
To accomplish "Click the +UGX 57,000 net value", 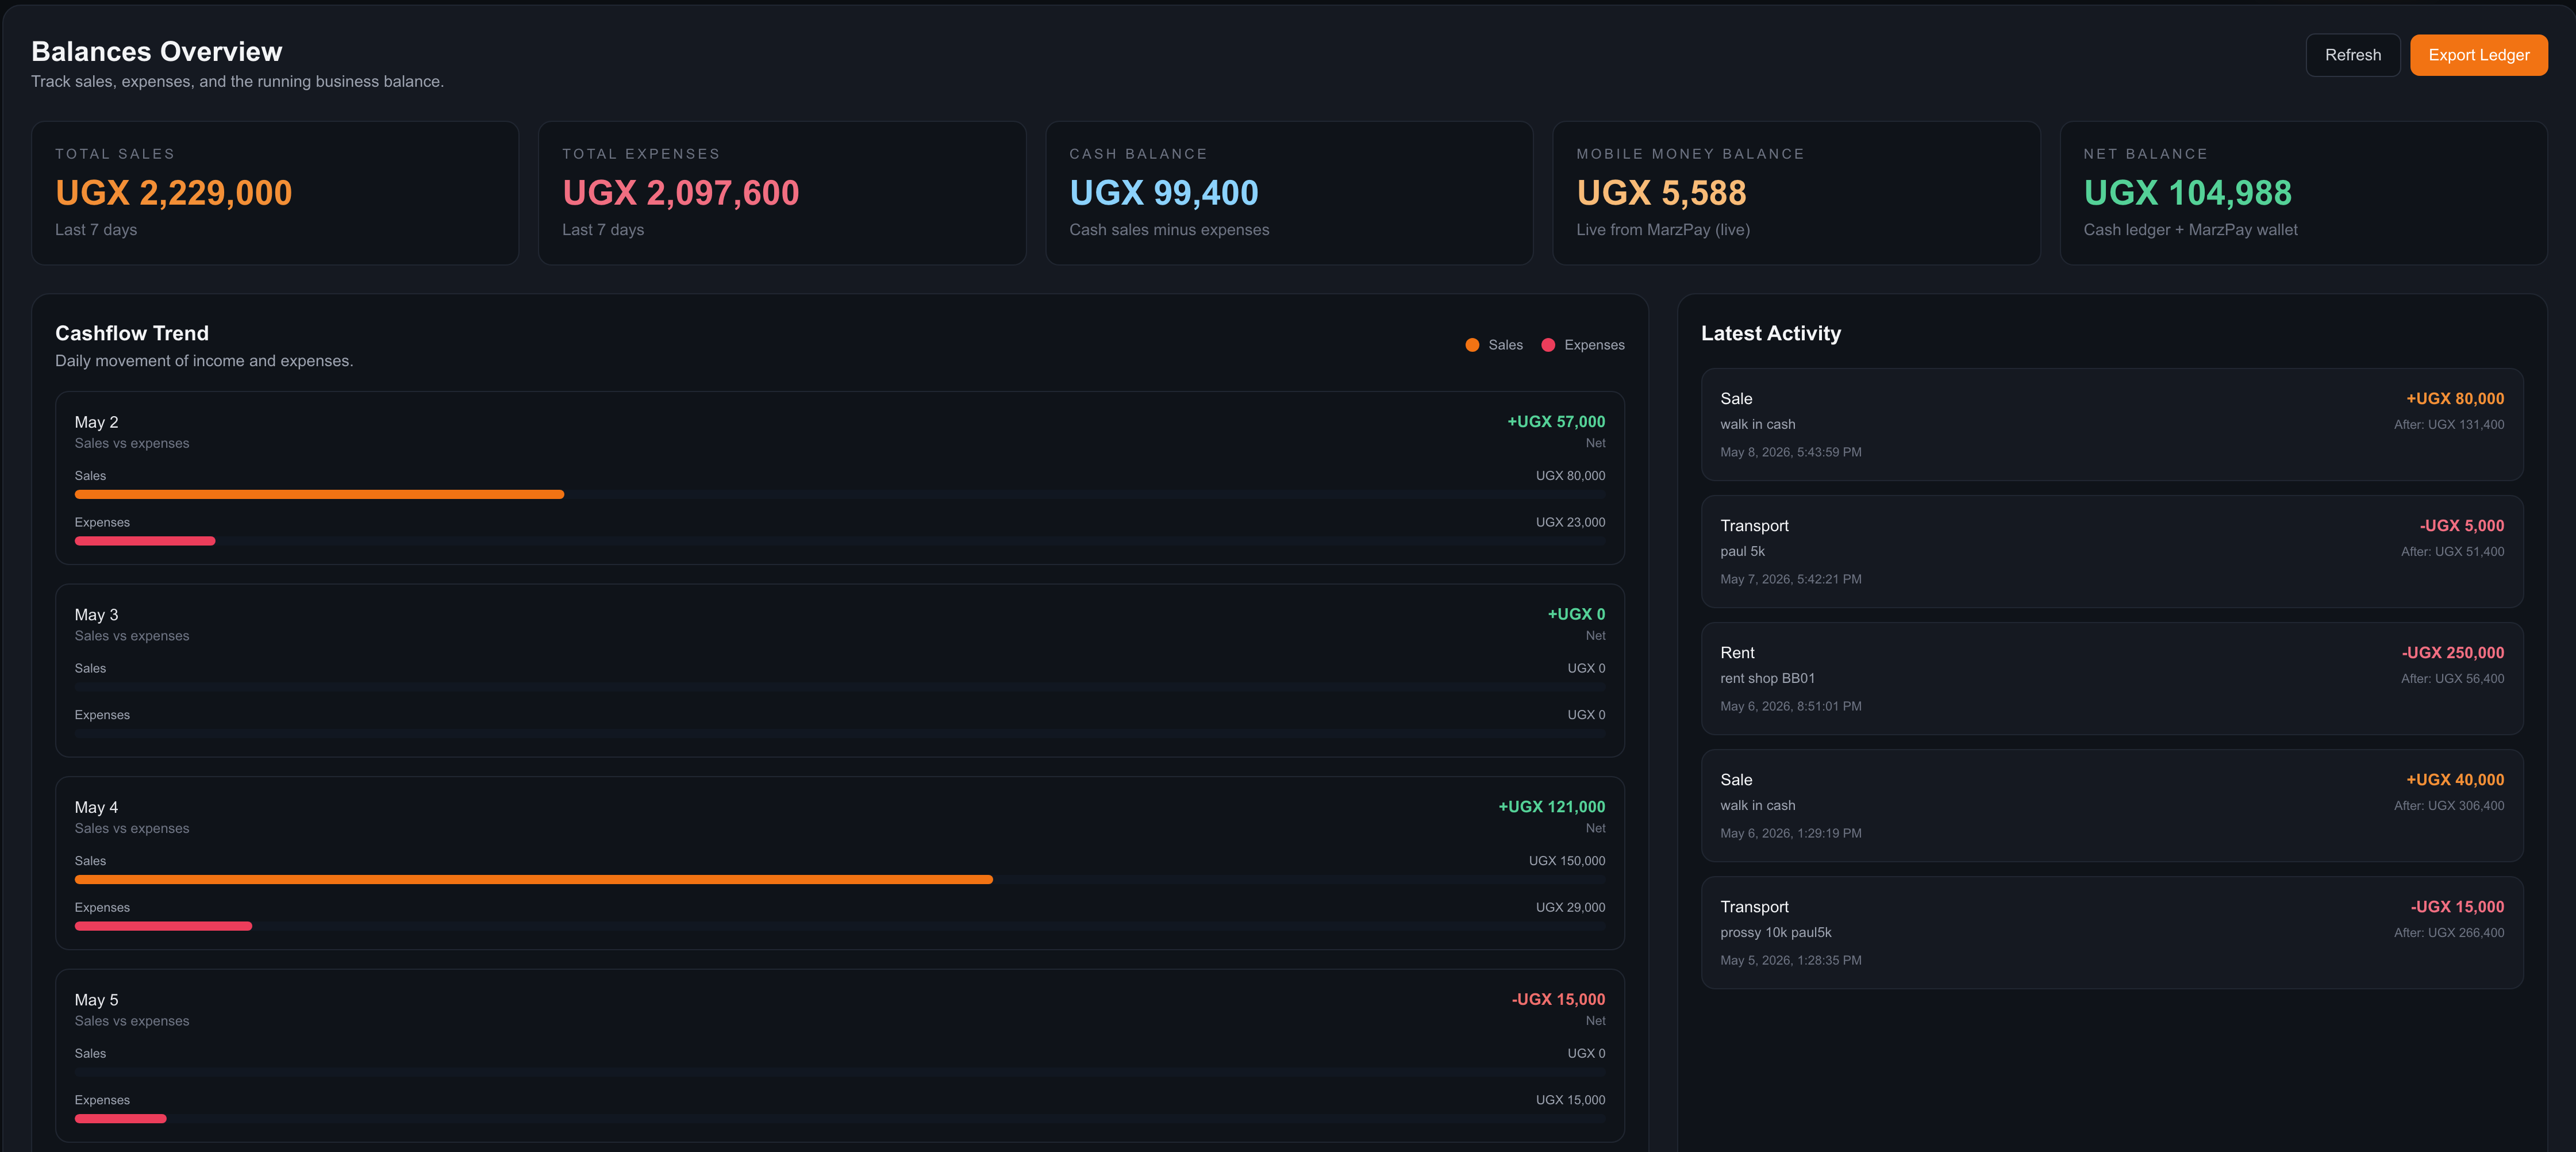I will pyautogui.click(x=1556, y=422).
